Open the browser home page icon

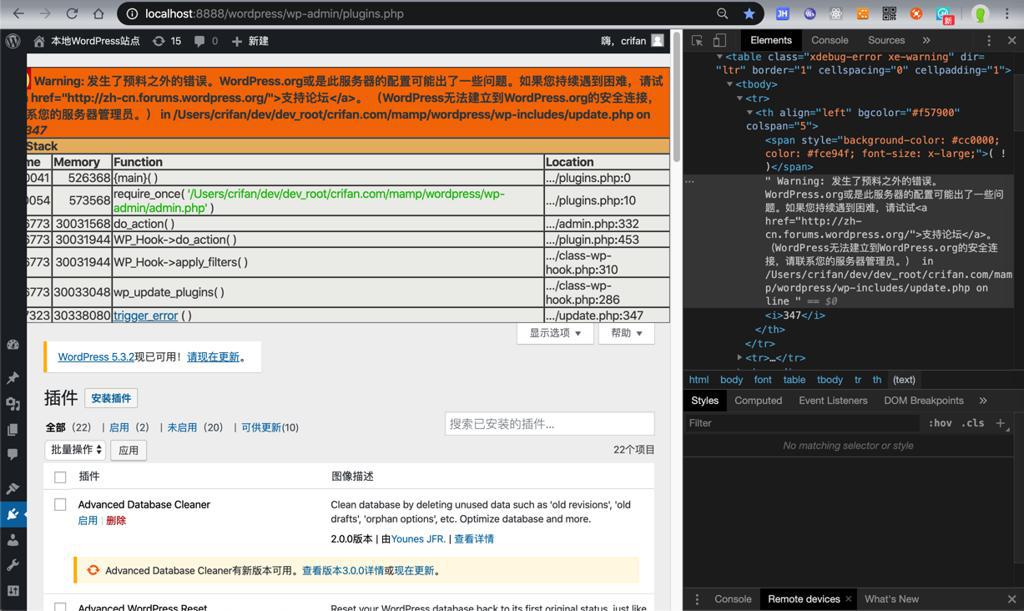coord(98,14)
